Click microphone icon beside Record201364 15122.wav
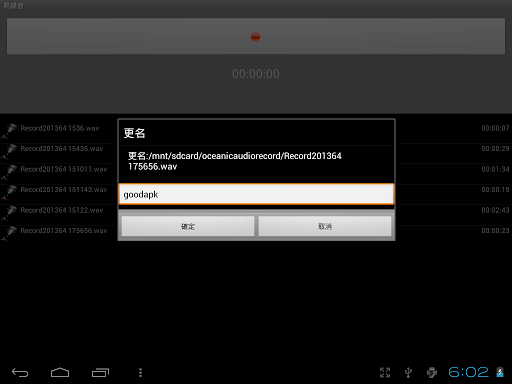 pyautogui.click(x=9, y=212)
